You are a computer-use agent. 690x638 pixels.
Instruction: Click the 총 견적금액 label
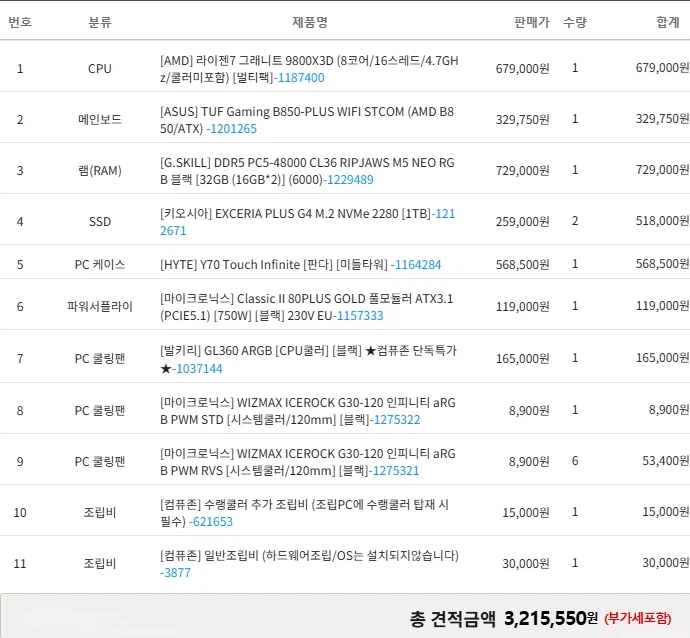pyautogui.click(x=452, y=619)
